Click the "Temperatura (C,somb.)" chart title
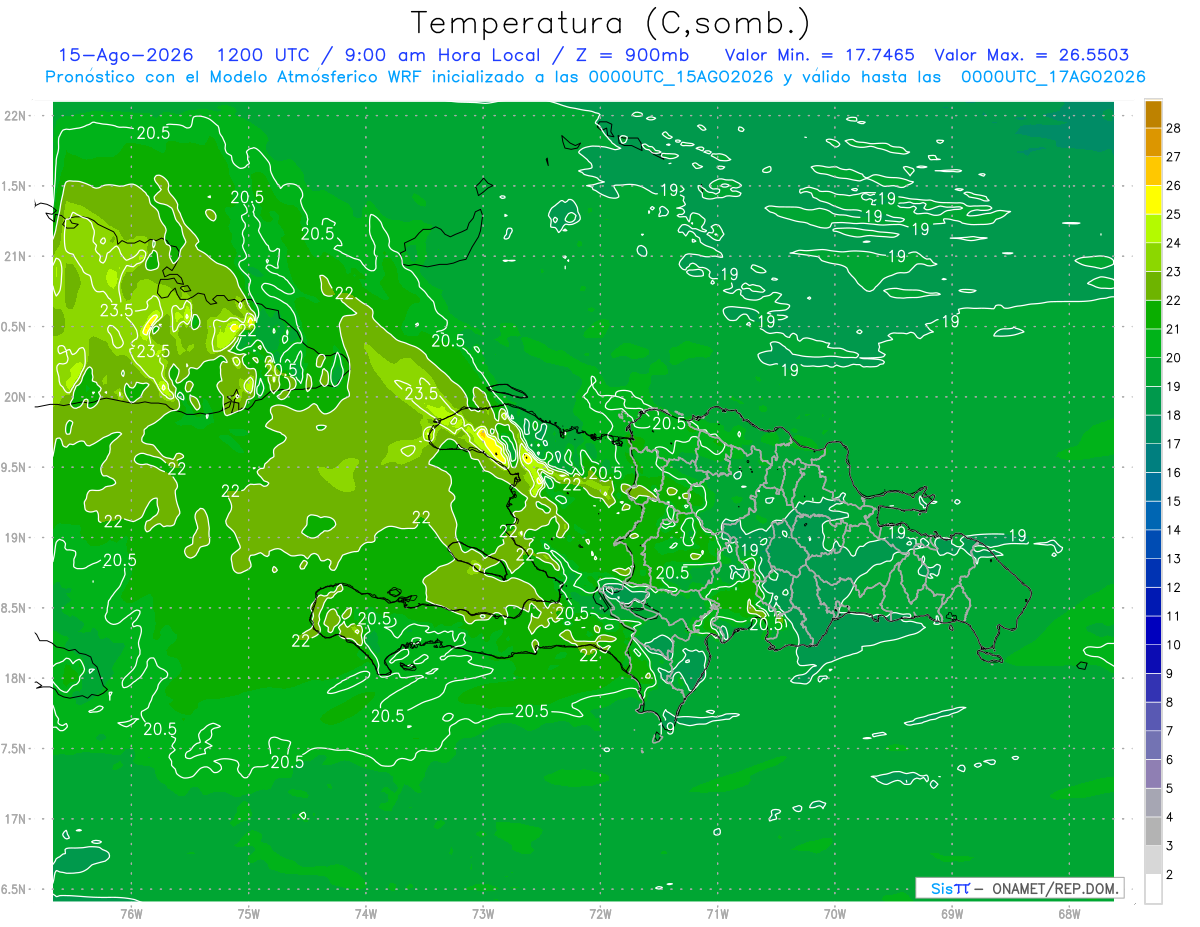 click(611, 23)
